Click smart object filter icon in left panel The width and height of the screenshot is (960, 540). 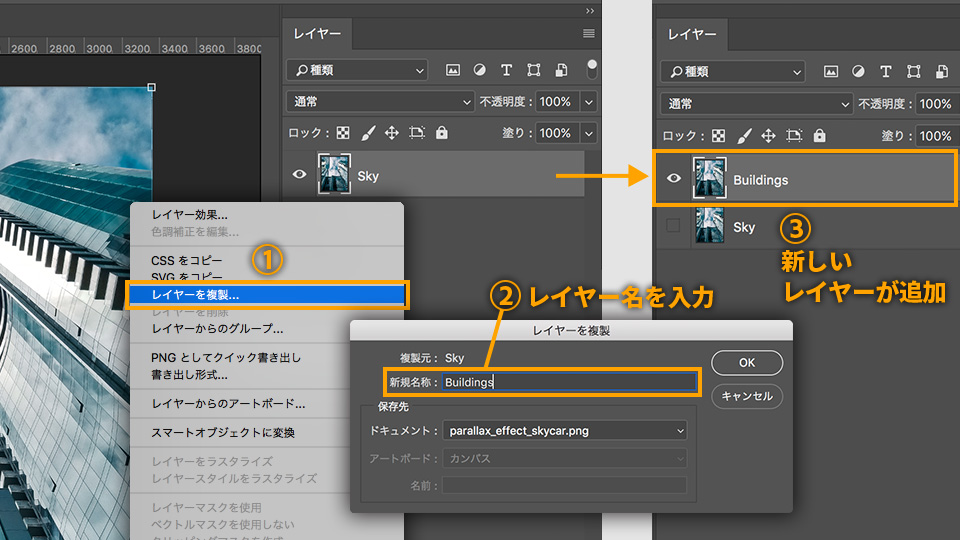click(x=561, y=70)
